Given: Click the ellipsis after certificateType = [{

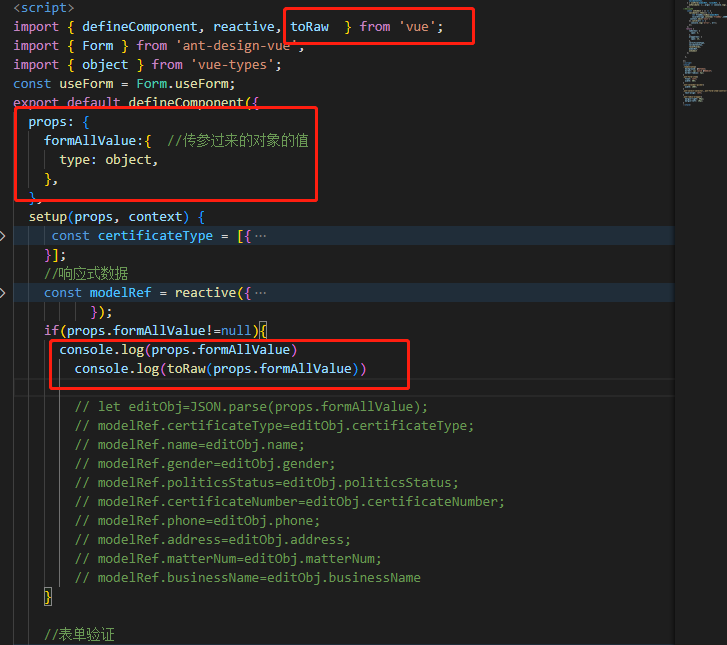Looking at the screenshot, I should click(x=261, y=236).
